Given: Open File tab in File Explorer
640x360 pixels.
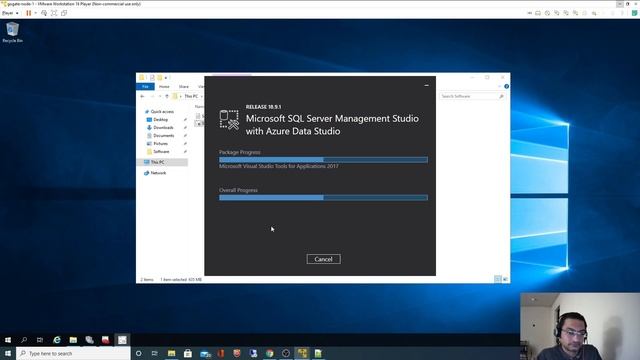Looking at the screenshot, I should tap(145, 87).
